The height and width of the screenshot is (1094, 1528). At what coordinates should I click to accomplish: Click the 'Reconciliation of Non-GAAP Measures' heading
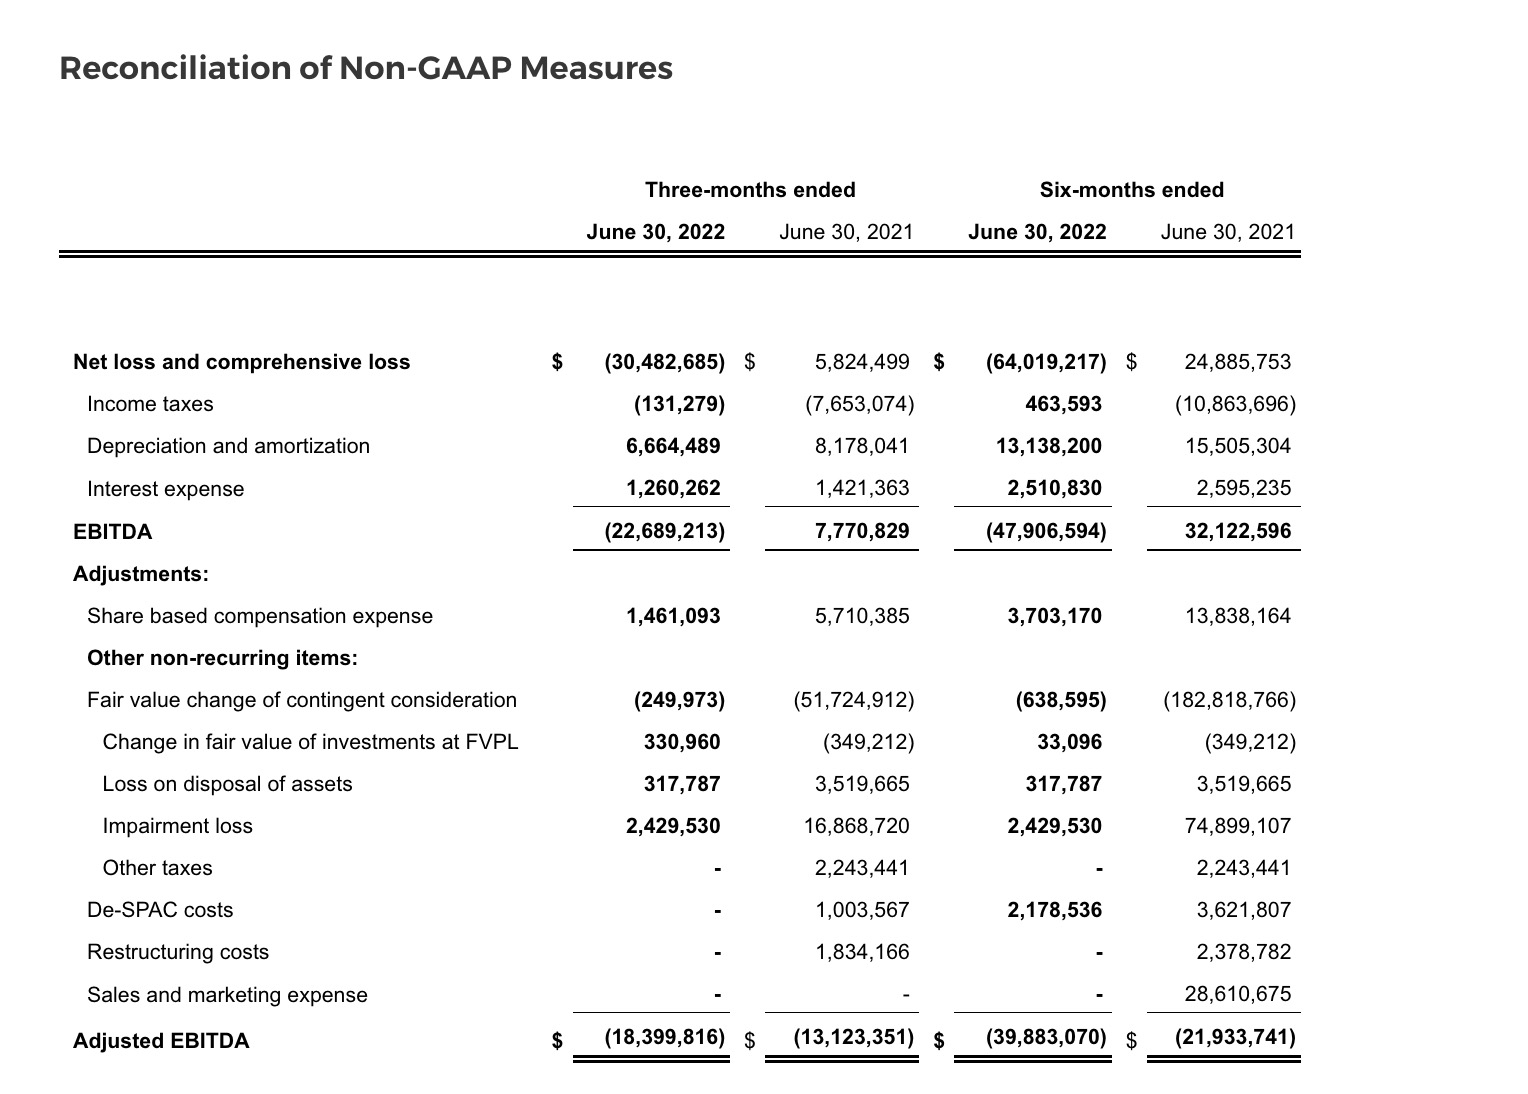[x=366, y=68]
